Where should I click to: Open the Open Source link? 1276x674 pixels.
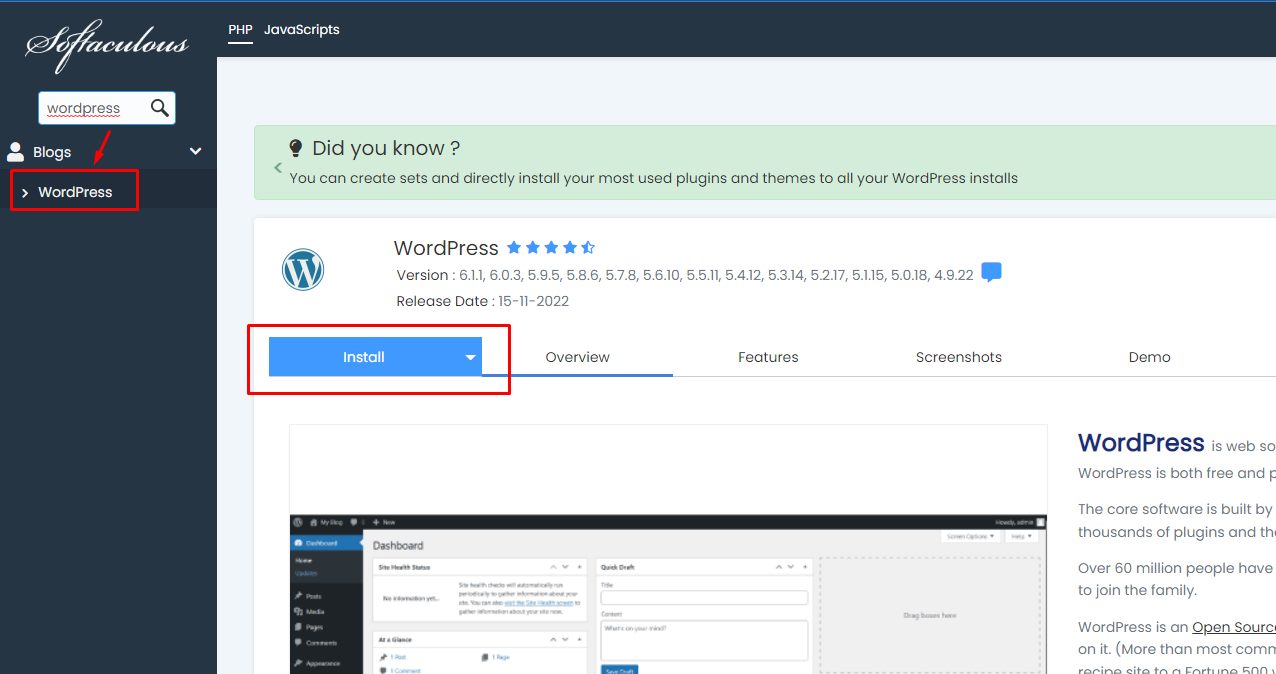tap(1234, 627)
